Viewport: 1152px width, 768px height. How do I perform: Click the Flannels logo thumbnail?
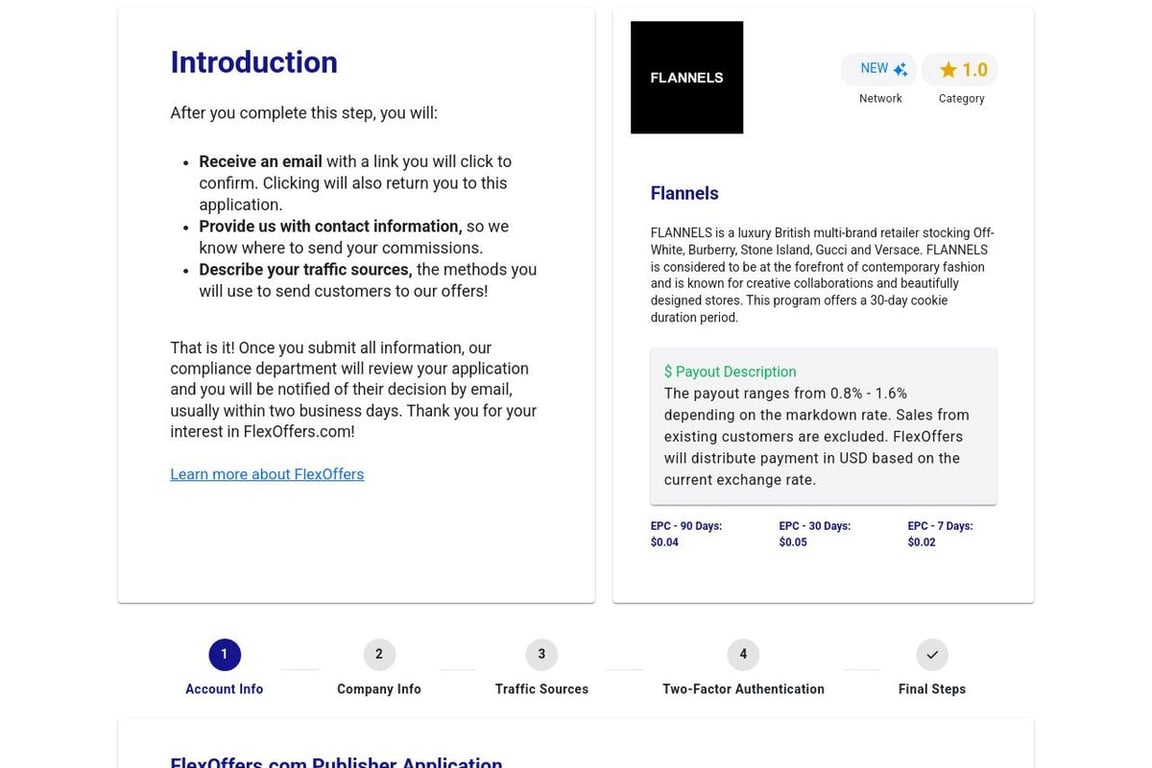coord(686,77)
